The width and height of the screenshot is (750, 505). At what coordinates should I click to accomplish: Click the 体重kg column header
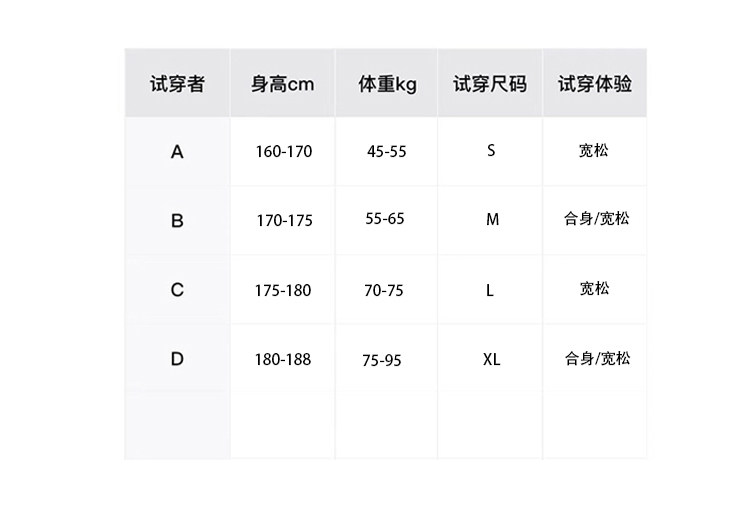pos(387,84)
